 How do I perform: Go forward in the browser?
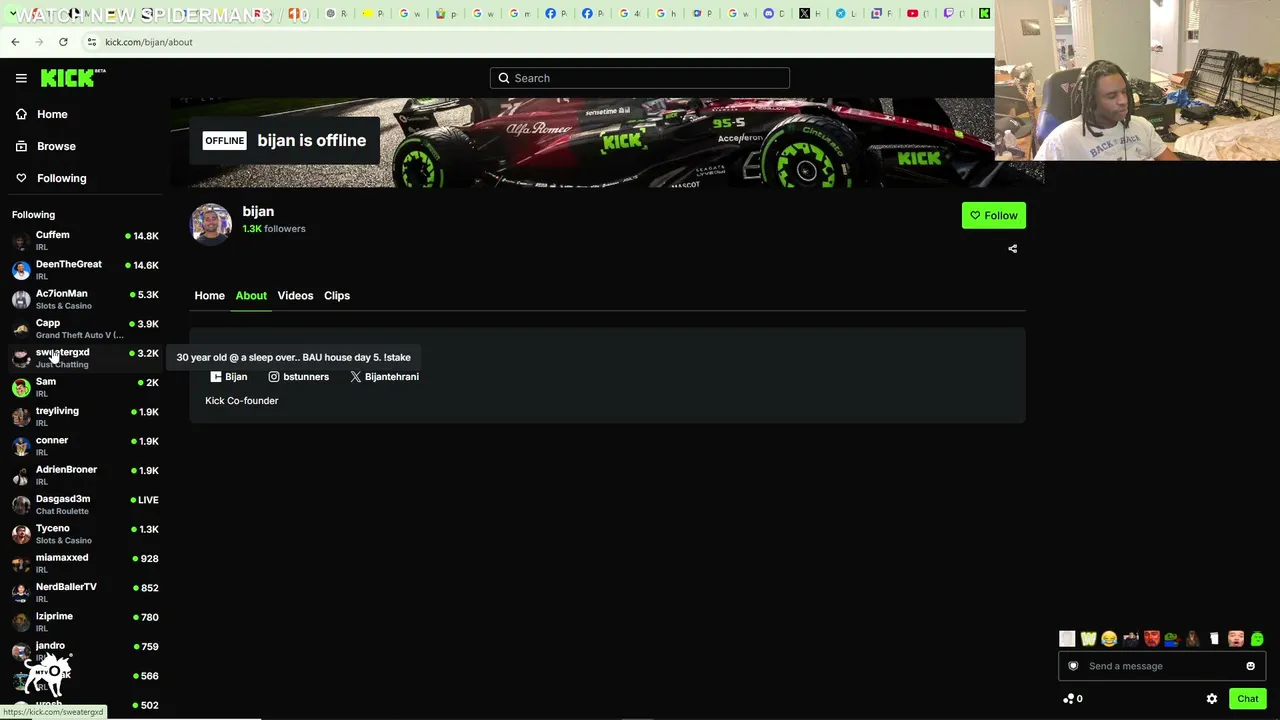coord(39,42)
